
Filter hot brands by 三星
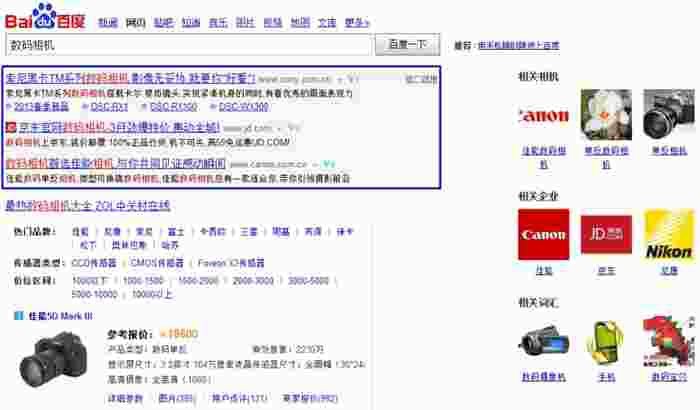[249, 232]
